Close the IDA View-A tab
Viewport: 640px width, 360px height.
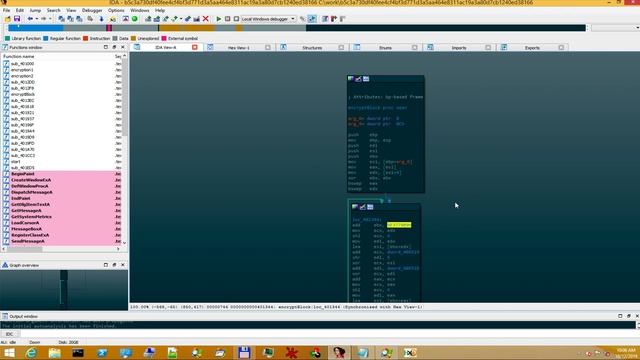pos(195,47)
